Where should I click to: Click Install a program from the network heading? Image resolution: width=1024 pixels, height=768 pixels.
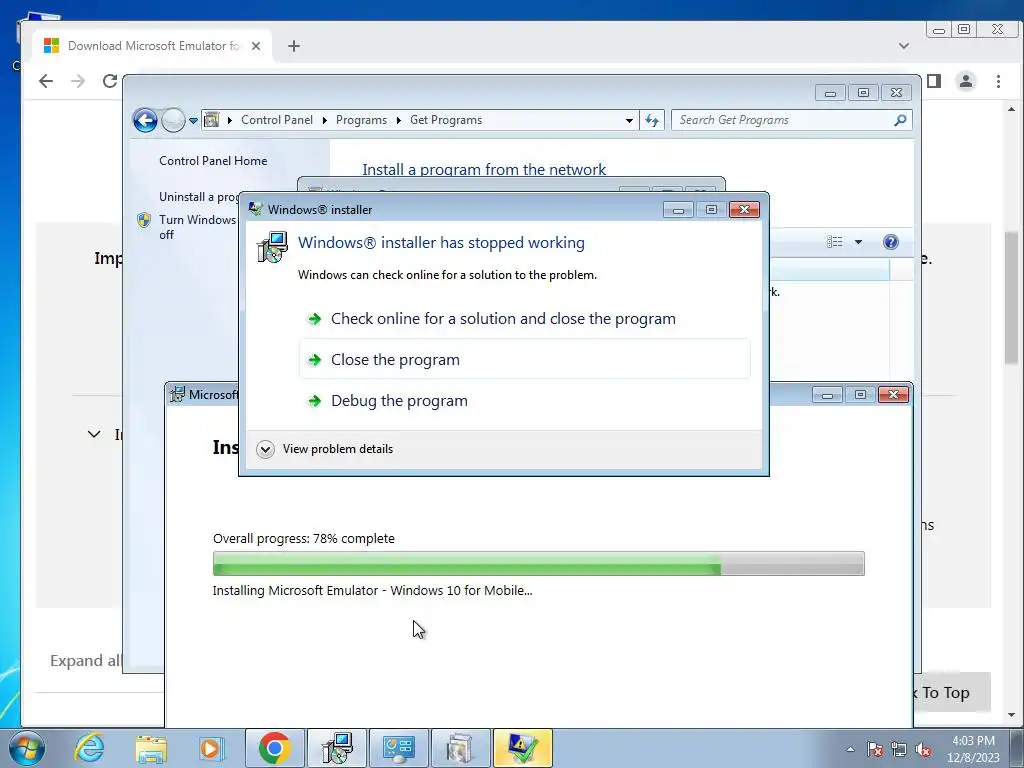tap(484, 169)
